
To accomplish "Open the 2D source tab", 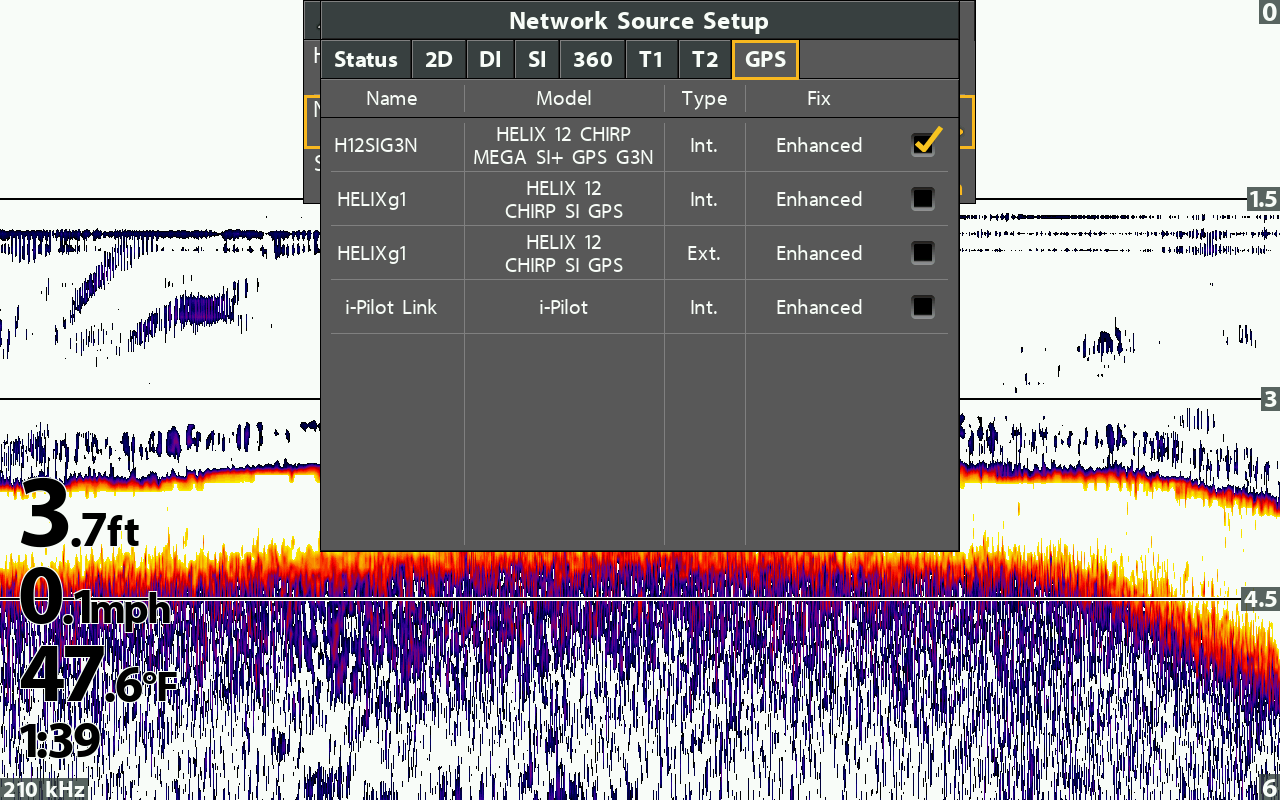I will coord(439,60).
